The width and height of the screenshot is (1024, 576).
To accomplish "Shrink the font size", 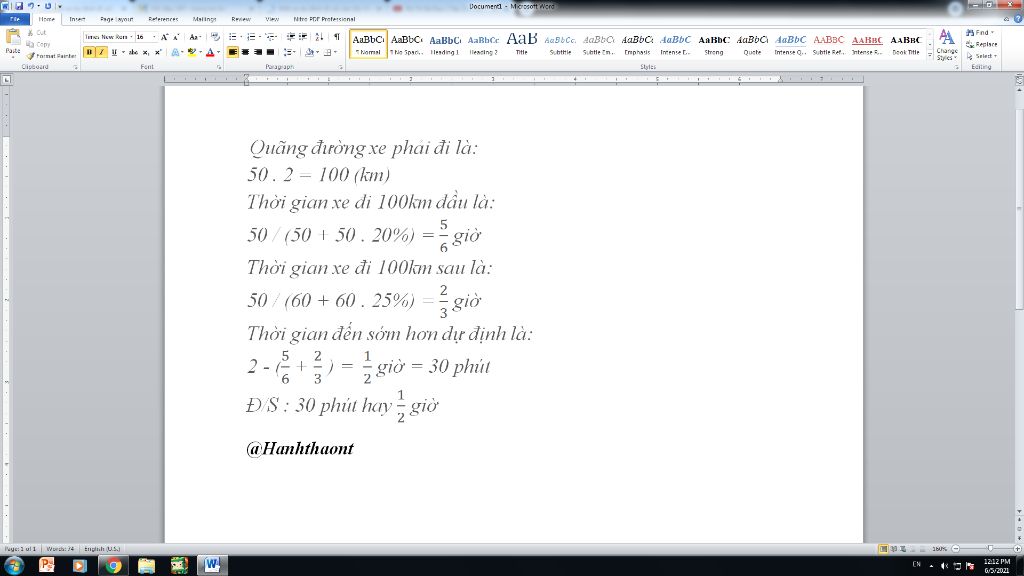I will point(176,37).
